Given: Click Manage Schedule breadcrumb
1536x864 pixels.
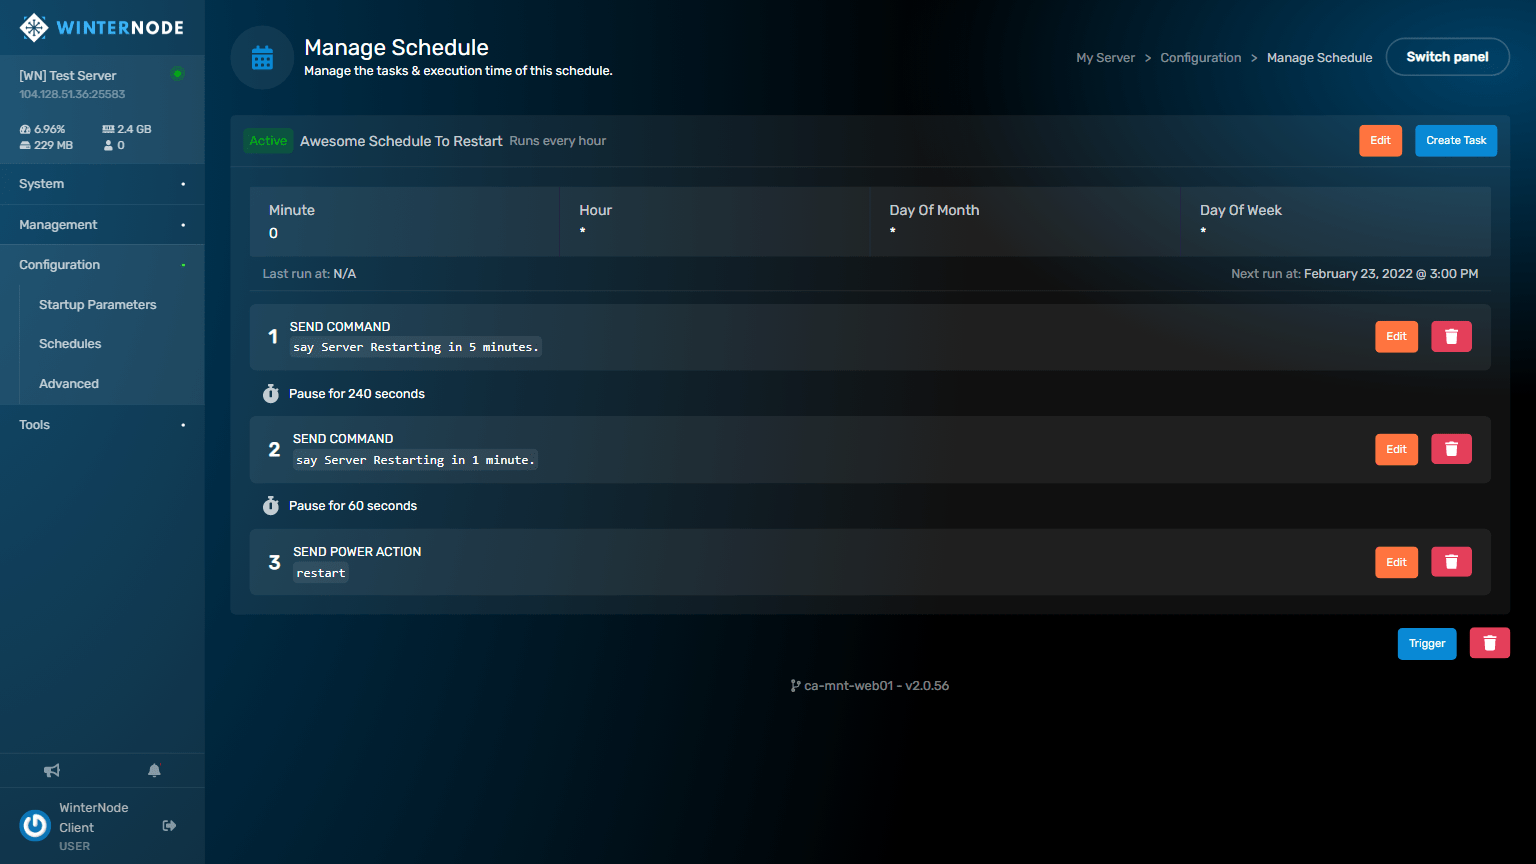Looking at the screenshot, I should tap(1319, 58).
